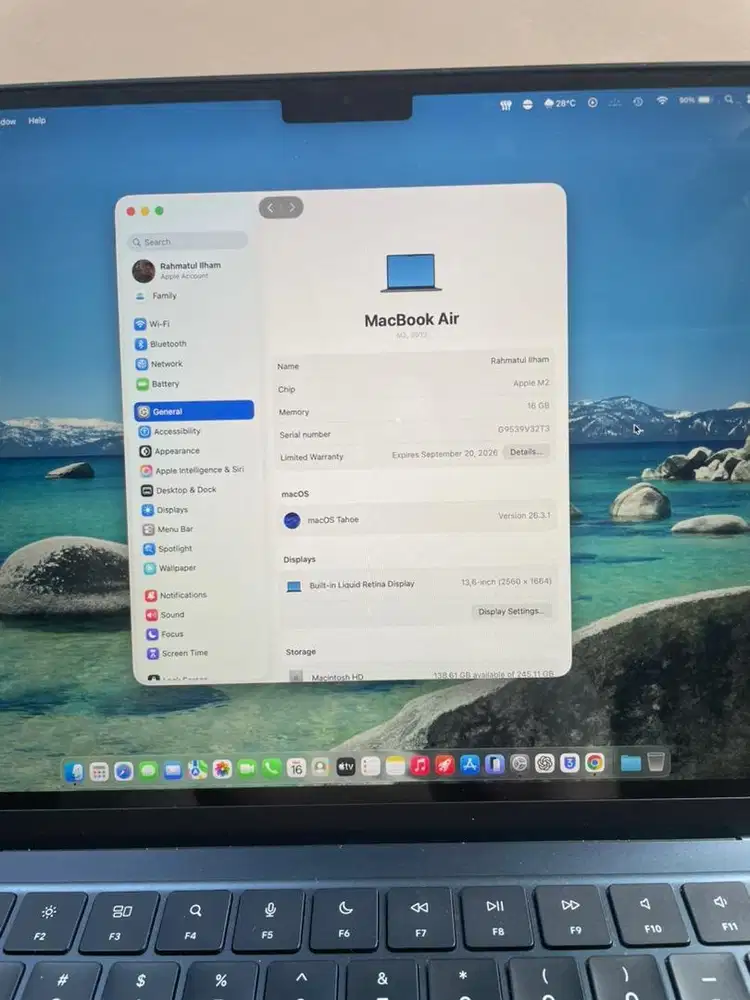Open Focus settings
The height and width of the screenshot is (1000, 750).
pyautogui.click(x=165, y=634)
